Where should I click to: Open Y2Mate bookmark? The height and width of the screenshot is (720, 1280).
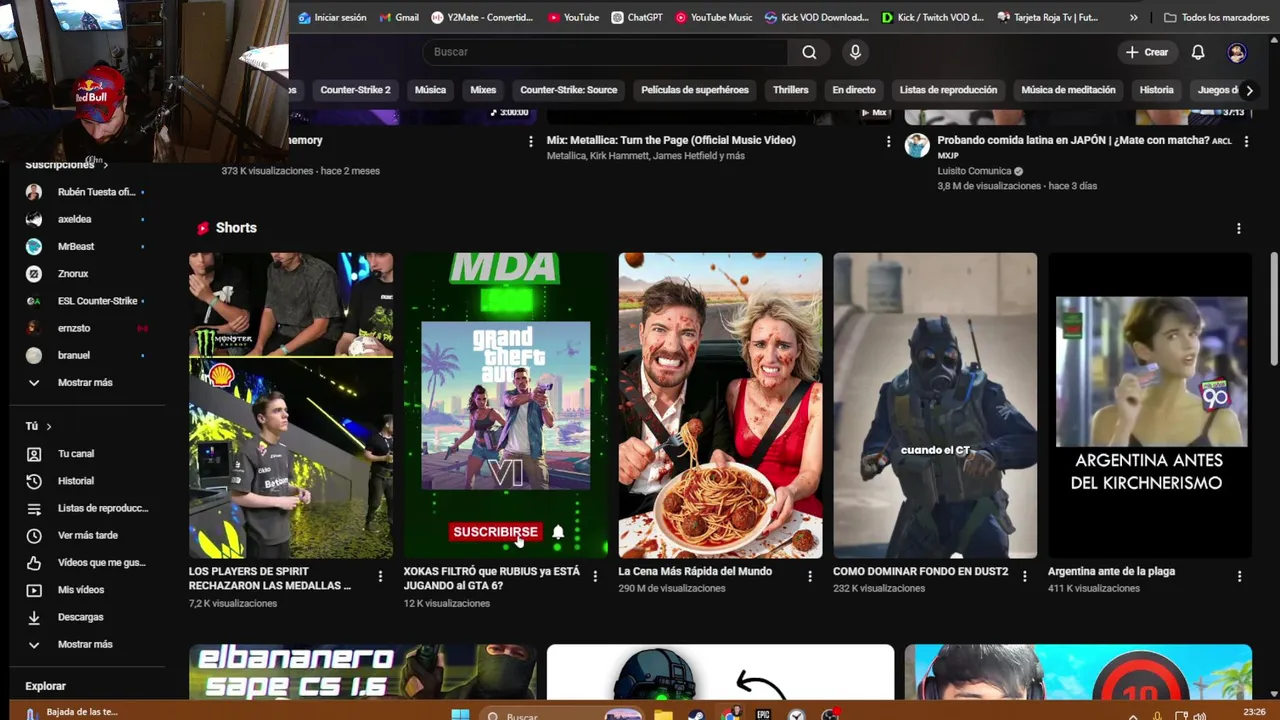click(x=482, y=17)
